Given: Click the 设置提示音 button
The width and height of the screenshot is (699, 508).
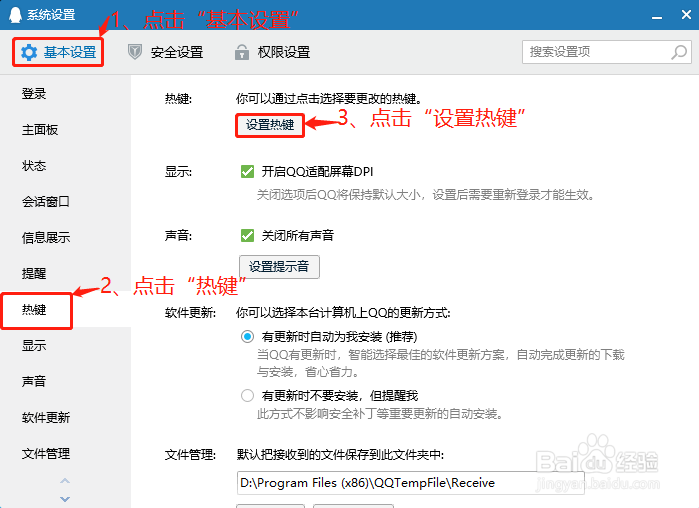Looking at the screenshot, I should point(279,267).
